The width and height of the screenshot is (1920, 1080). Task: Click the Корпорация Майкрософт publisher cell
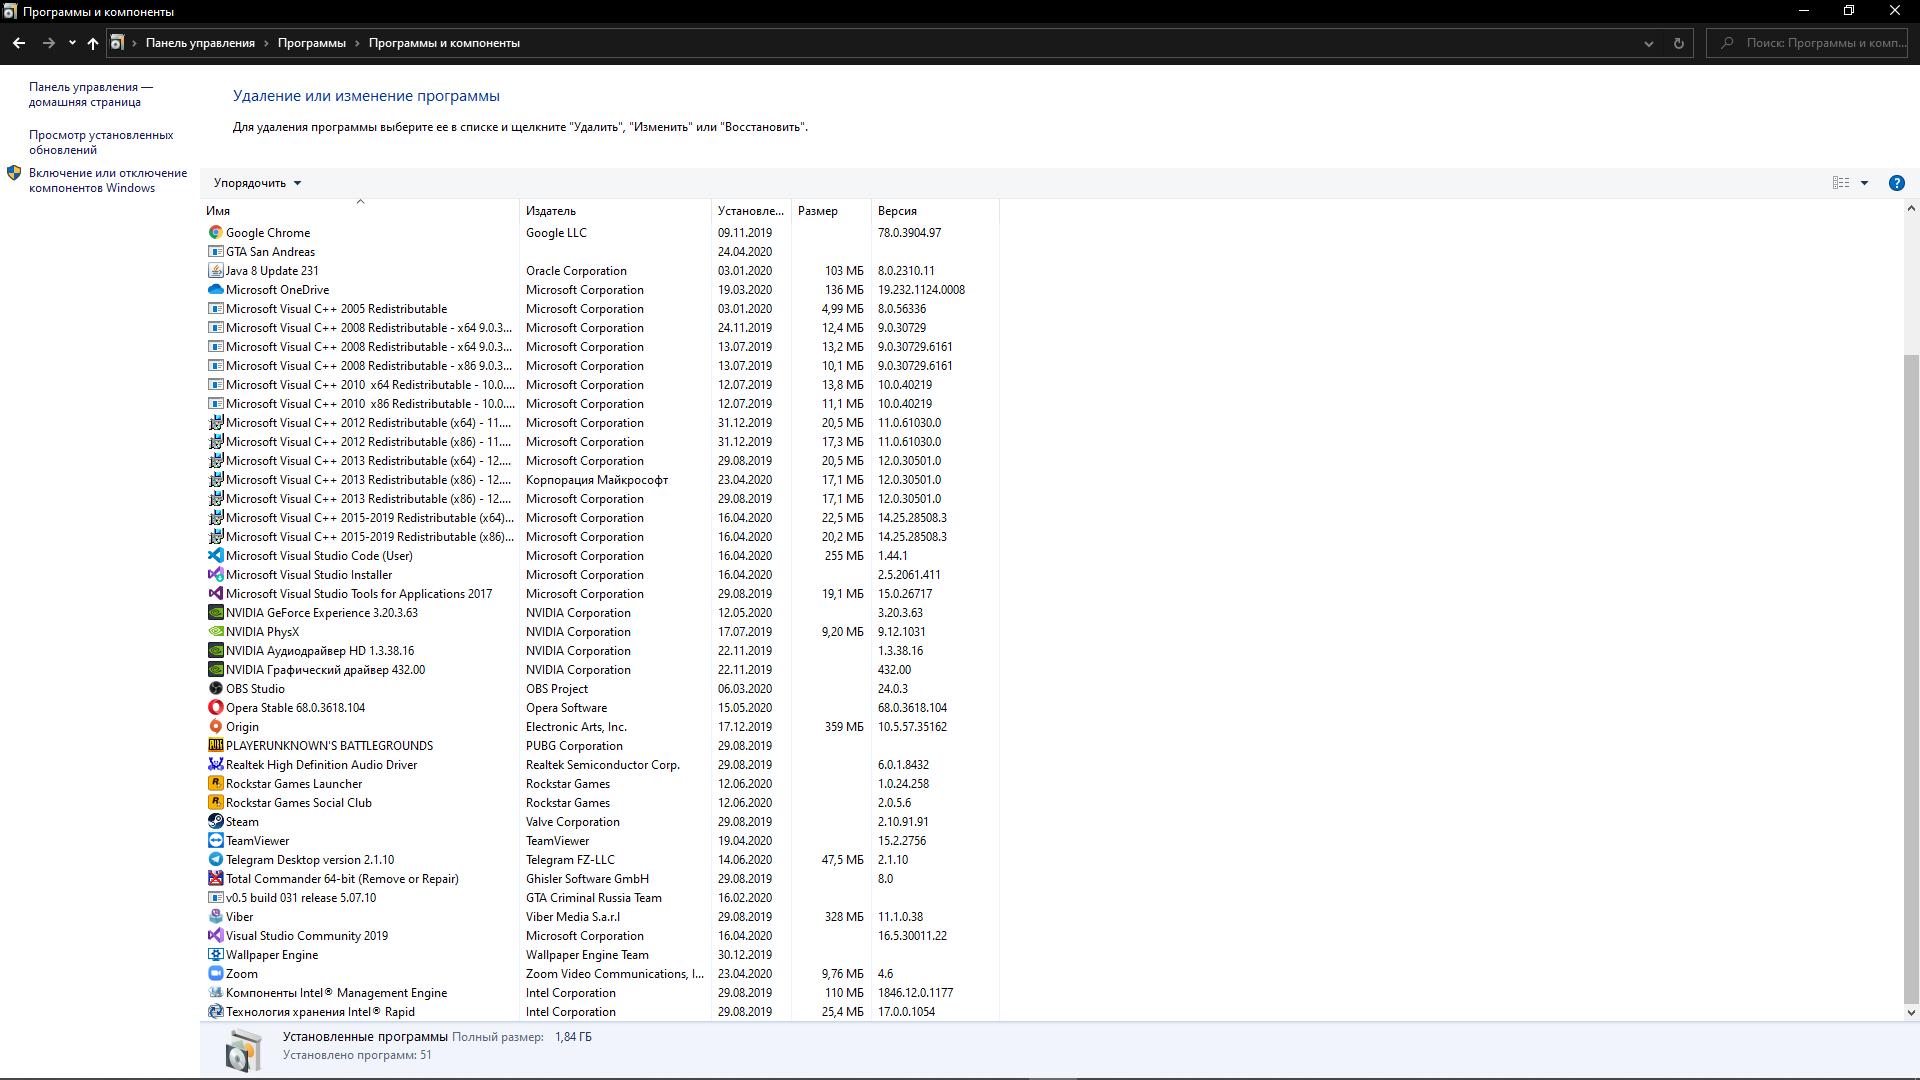click(597, 479)
